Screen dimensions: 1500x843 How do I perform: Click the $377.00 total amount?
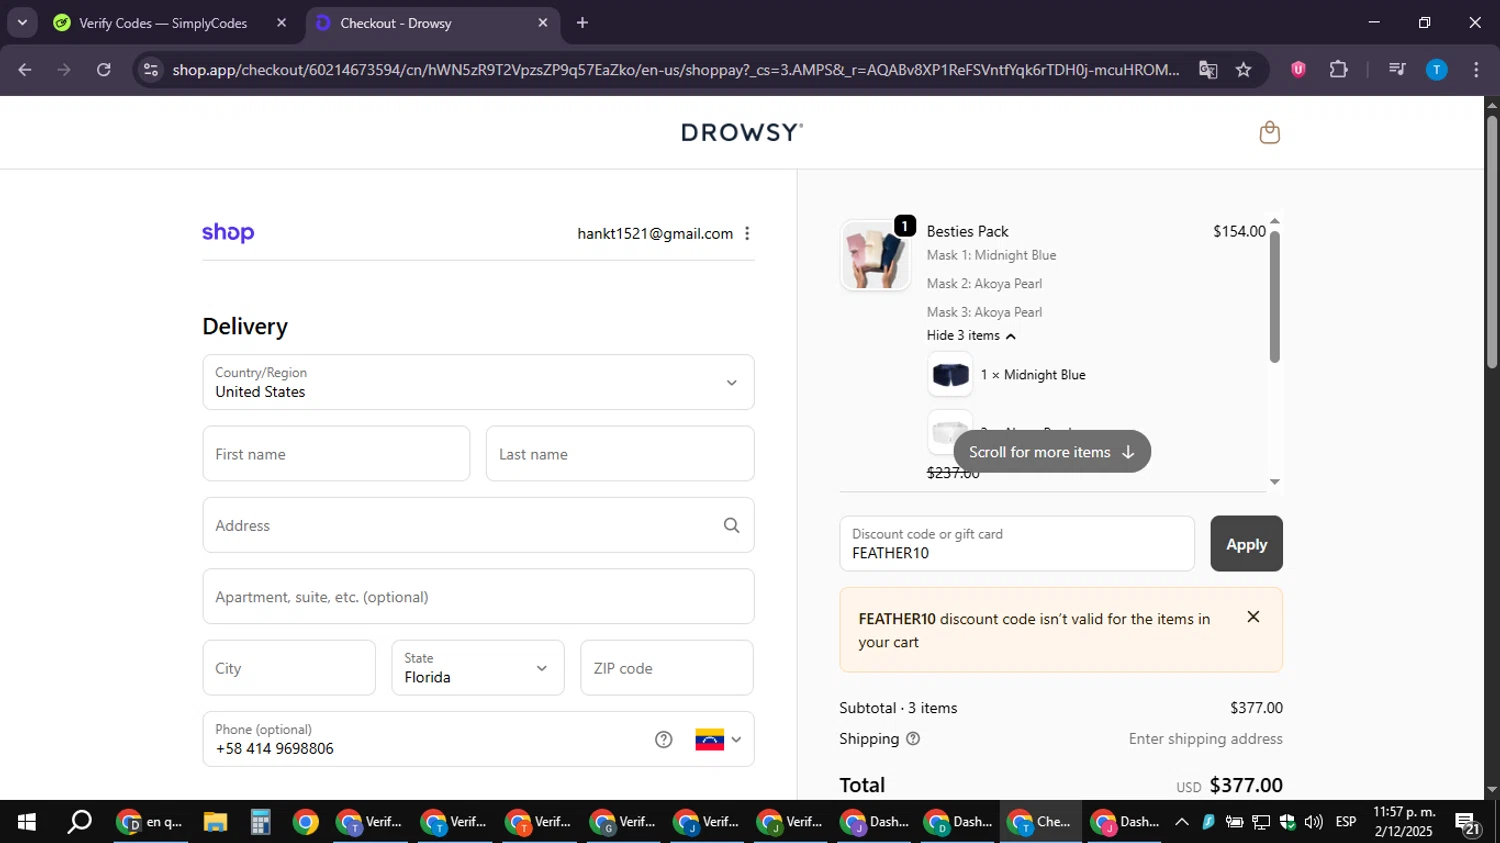(1246, 785)
